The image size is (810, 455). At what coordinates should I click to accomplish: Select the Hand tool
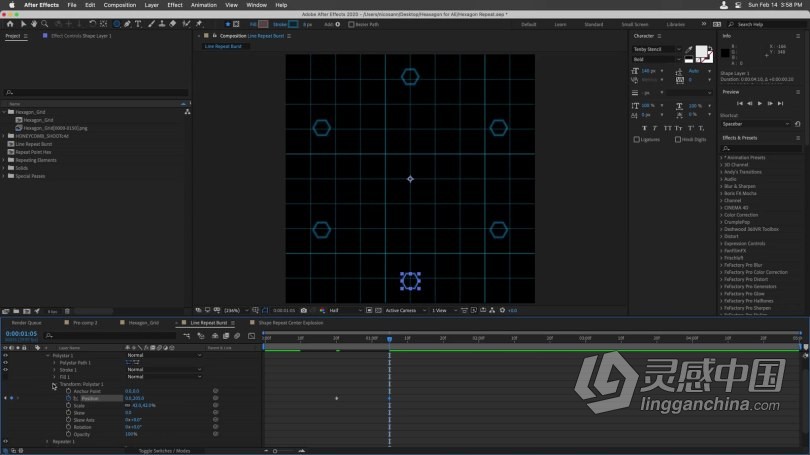point(34,24)
